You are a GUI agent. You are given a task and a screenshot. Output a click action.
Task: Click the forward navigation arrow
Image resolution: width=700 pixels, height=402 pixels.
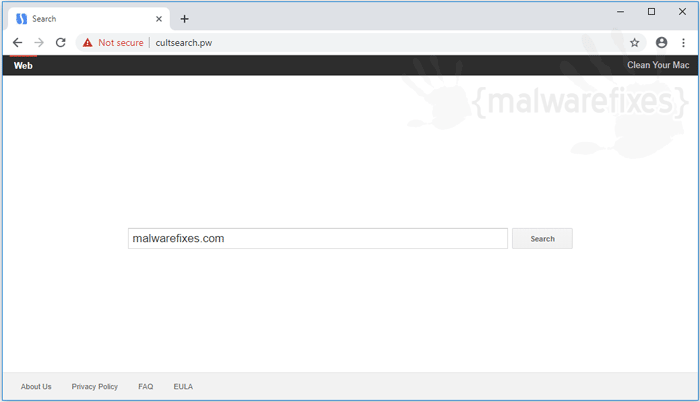coord(39,42)
